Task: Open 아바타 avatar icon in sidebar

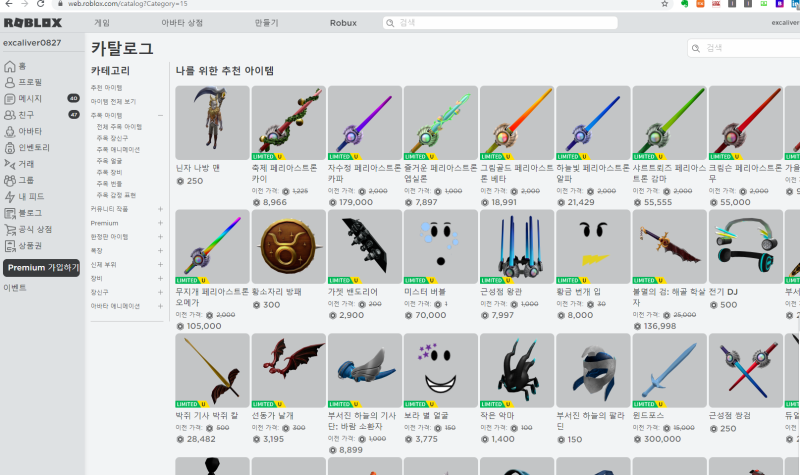Action: tap(10, 131)
